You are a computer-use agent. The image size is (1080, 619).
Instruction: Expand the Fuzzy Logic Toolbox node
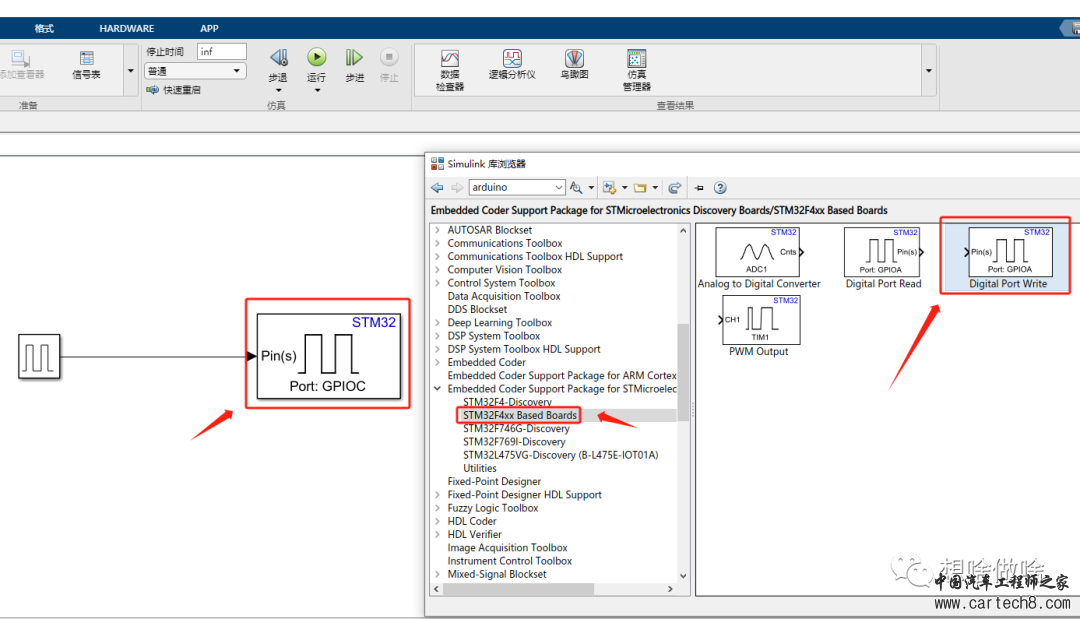pos(437,507)
